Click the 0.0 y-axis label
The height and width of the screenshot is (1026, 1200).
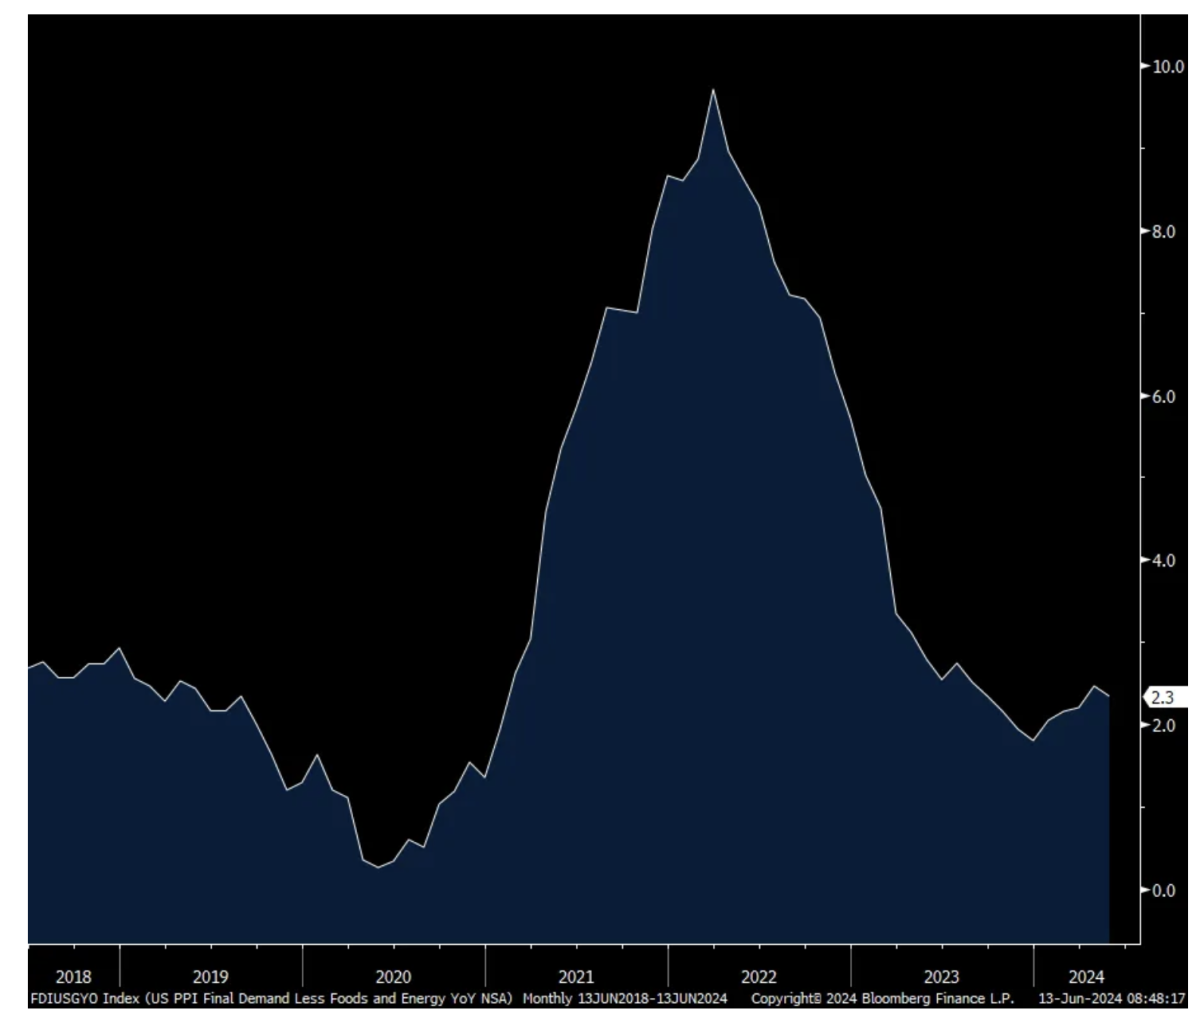[x=1163, y=891]
